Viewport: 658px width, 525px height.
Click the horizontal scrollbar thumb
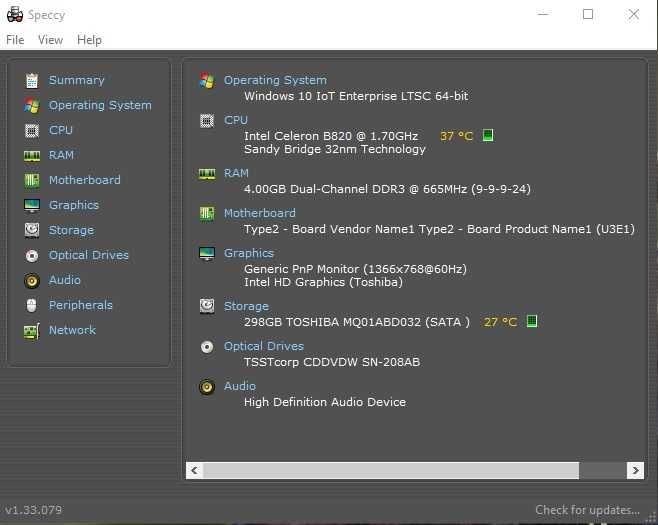coord(391,470)
